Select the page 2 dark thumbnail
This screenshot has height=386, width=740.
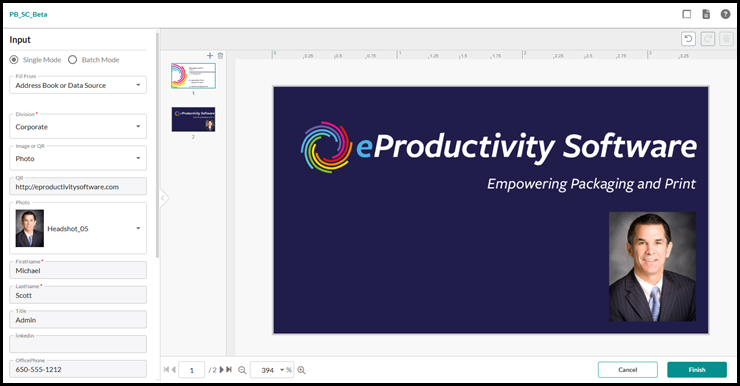pyautogui.click(x=193, y=119)
